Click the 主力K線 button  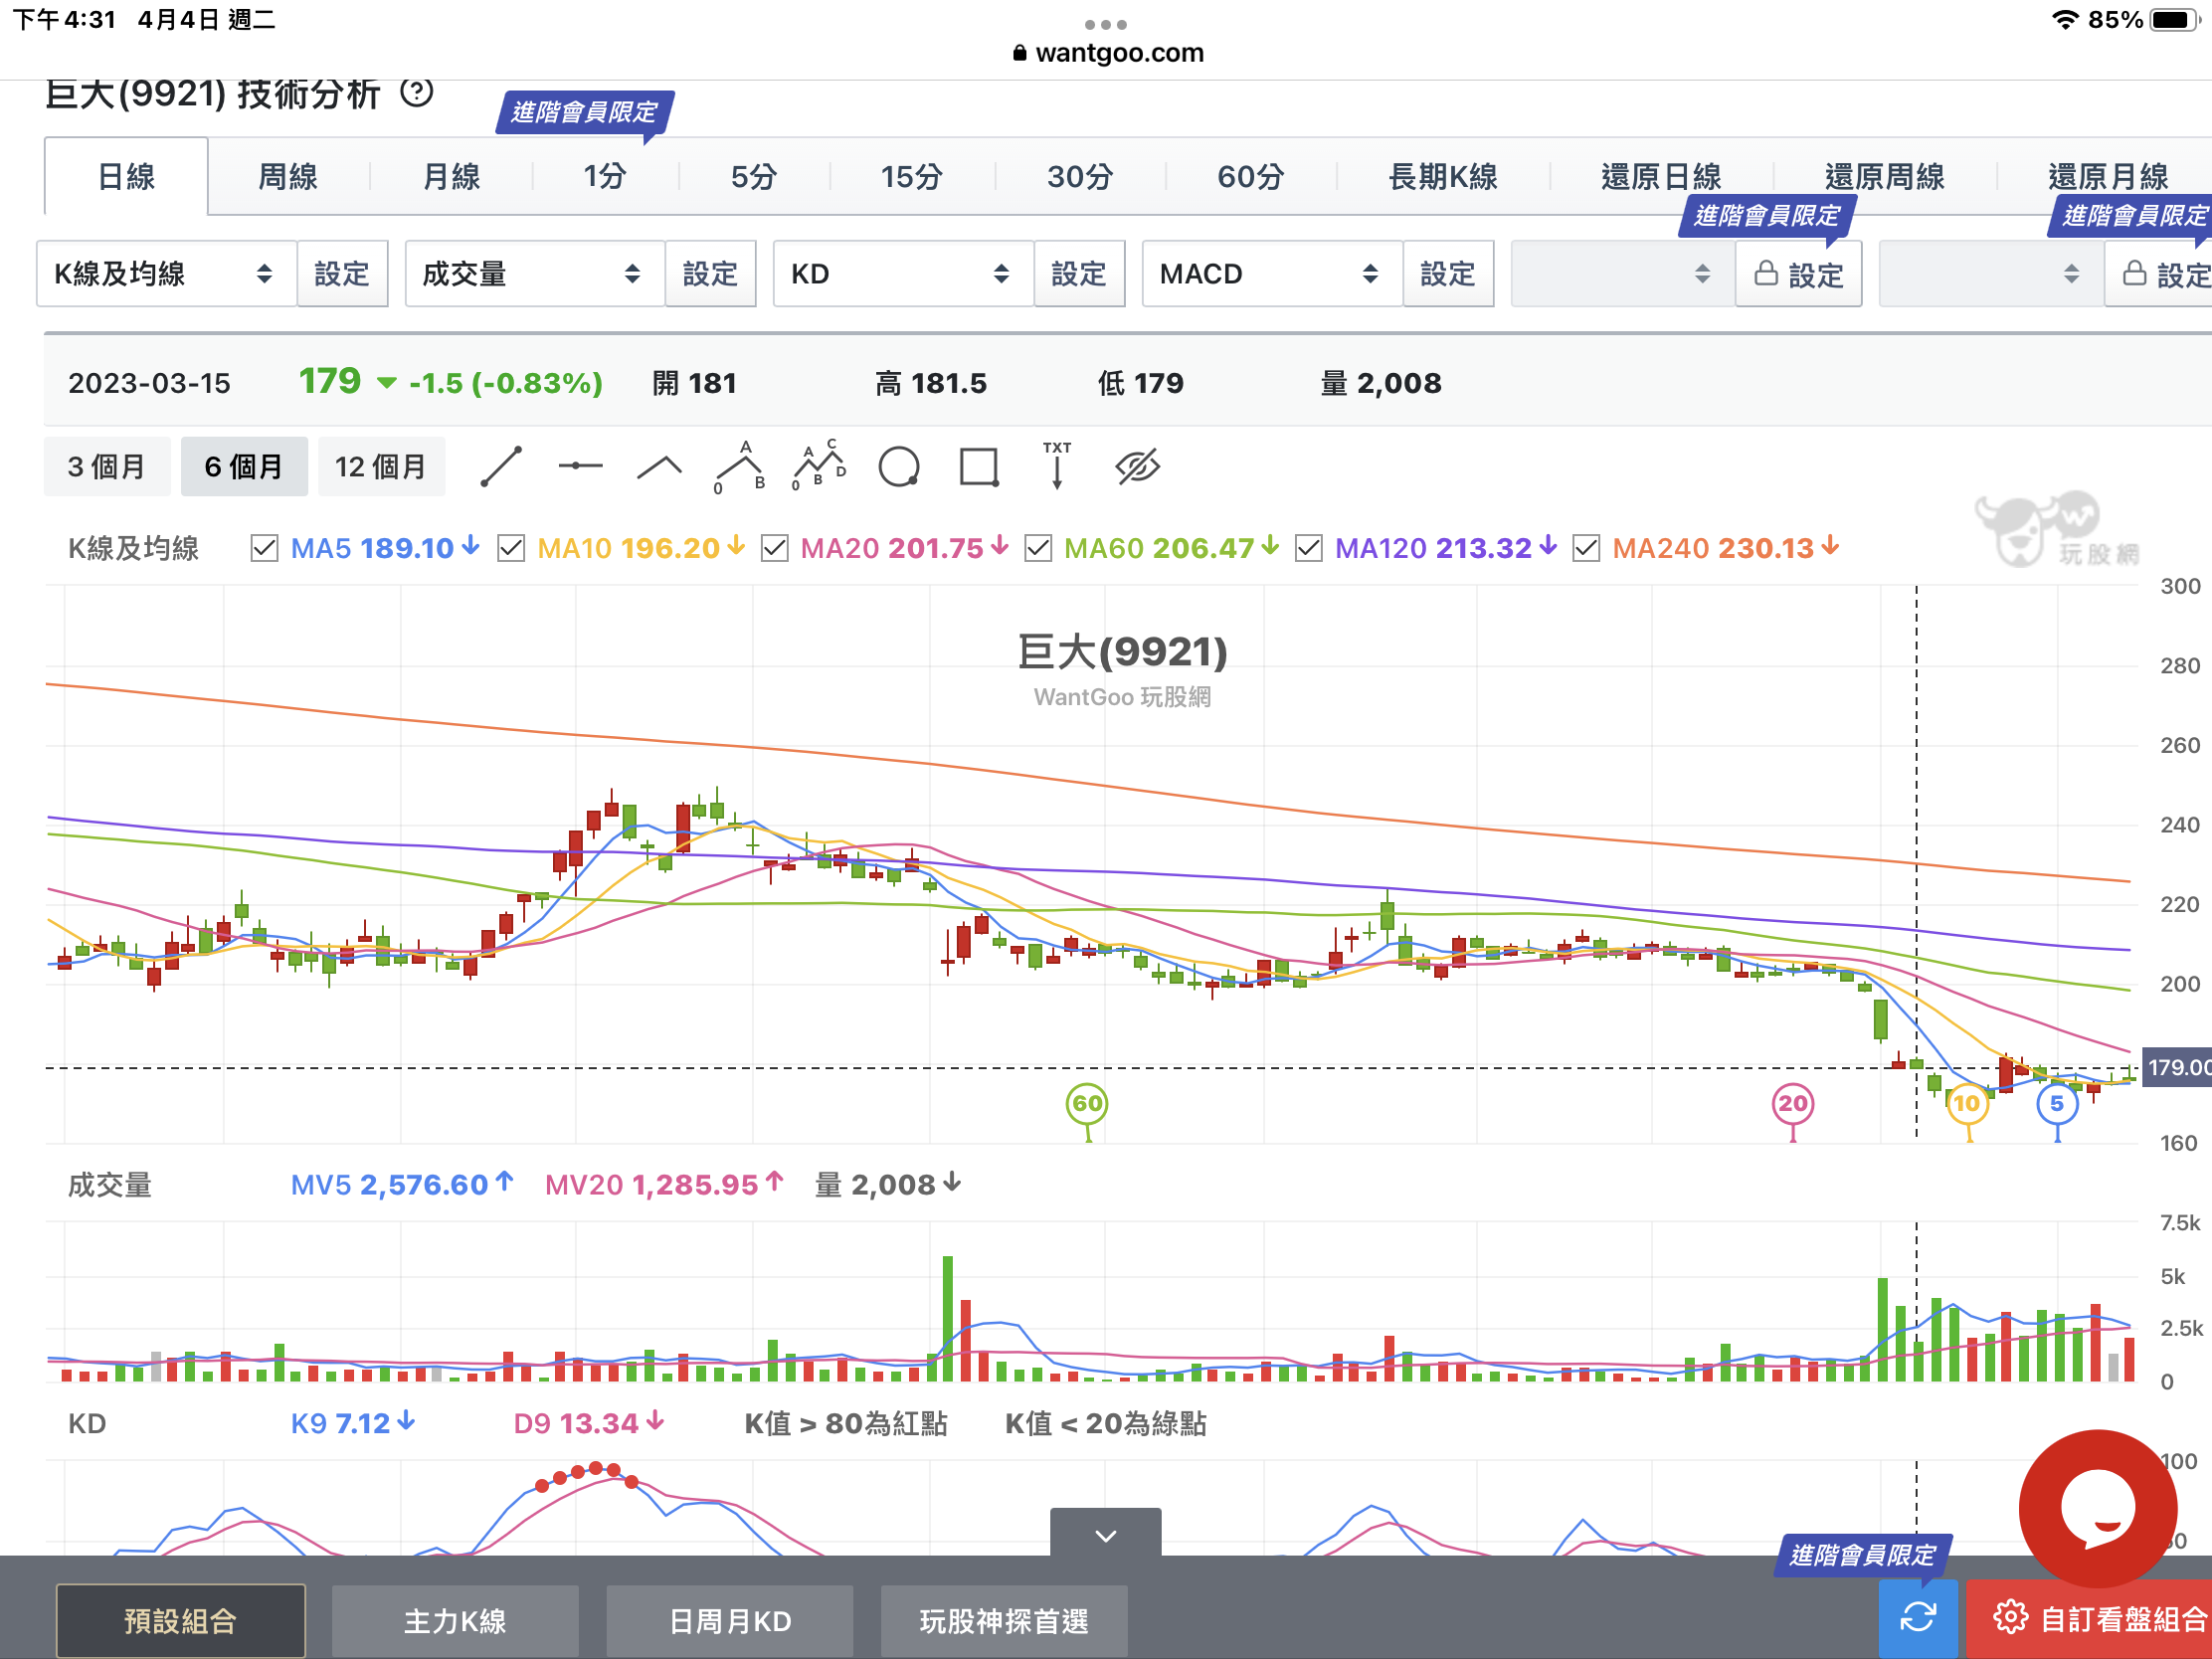pyautogui.click(x=455, y=1621)
